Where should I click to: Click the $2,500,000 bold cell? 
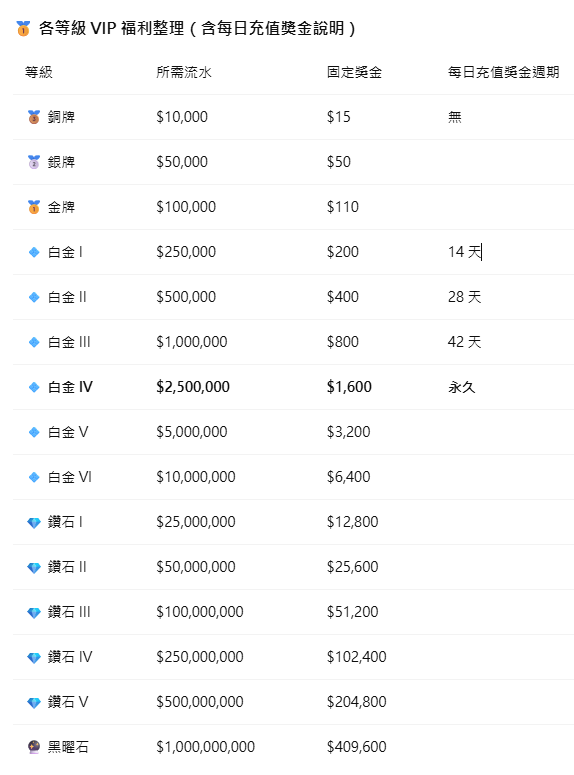(x=193, y=387)
